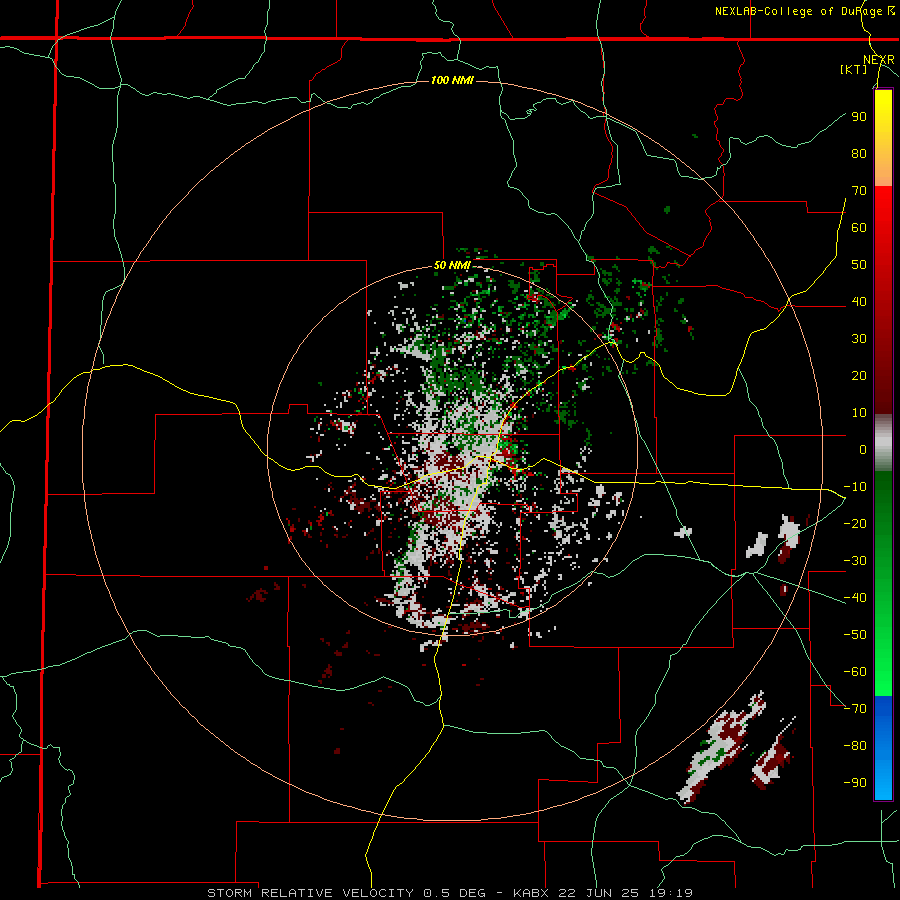Click the 70 label on velocity scale

859,191
